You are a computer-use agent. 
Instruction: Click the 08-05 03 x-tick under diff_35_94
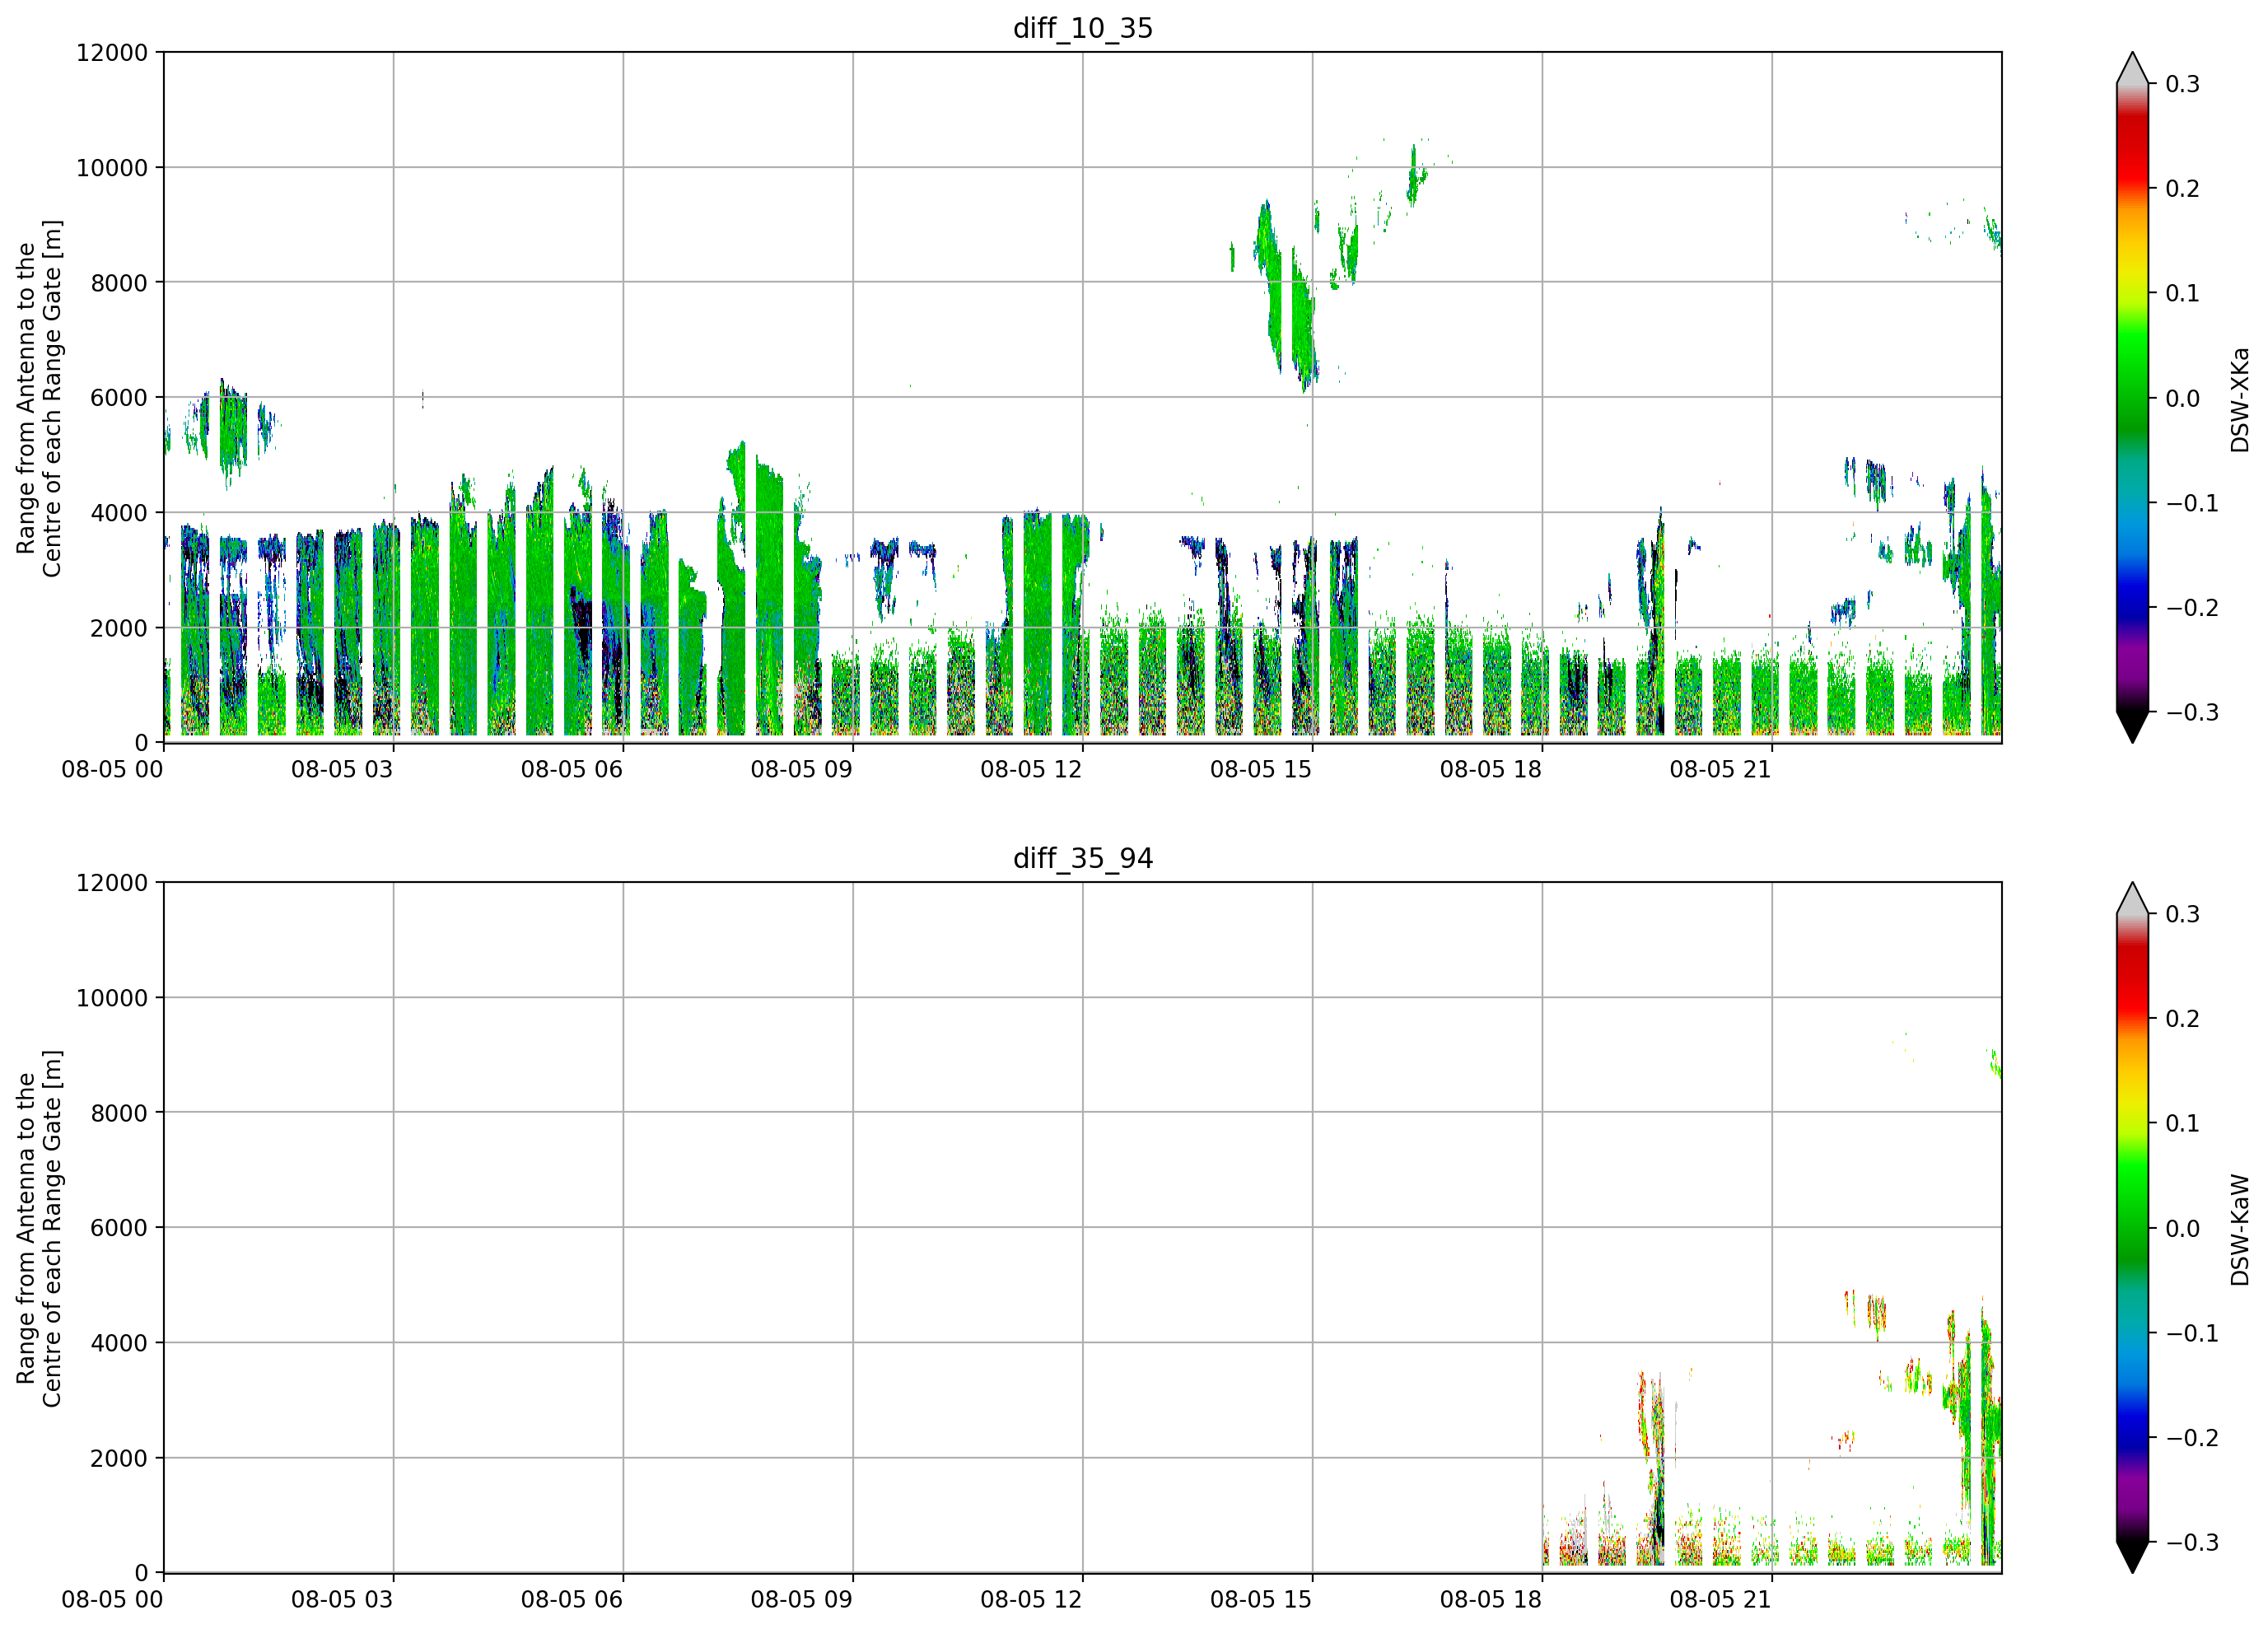point(342,1599)
